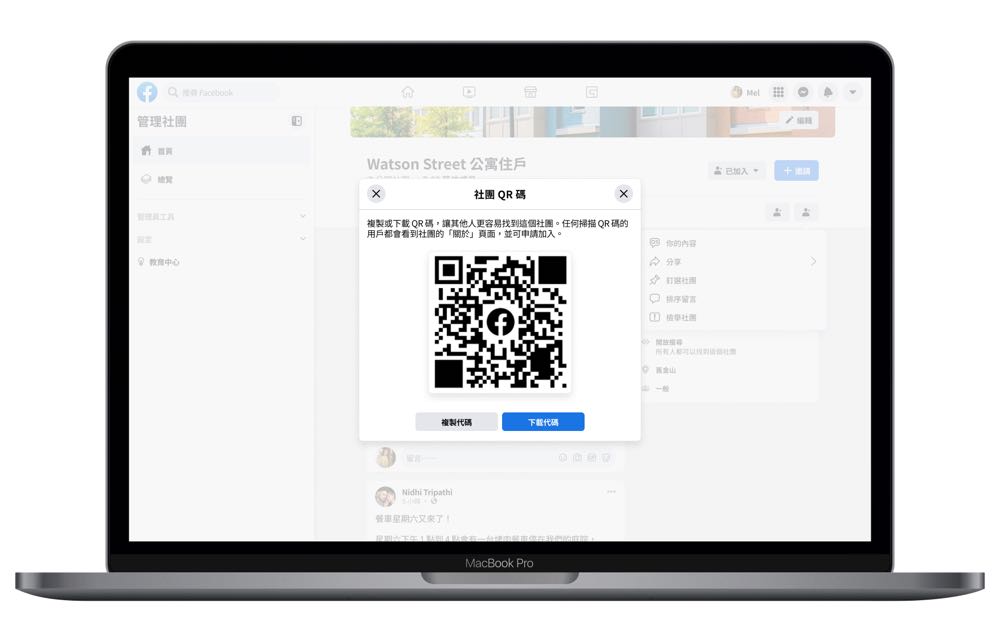Open the 分享 share menu entry
This screenshot has width=1000, height=619.
click(666, 262)
